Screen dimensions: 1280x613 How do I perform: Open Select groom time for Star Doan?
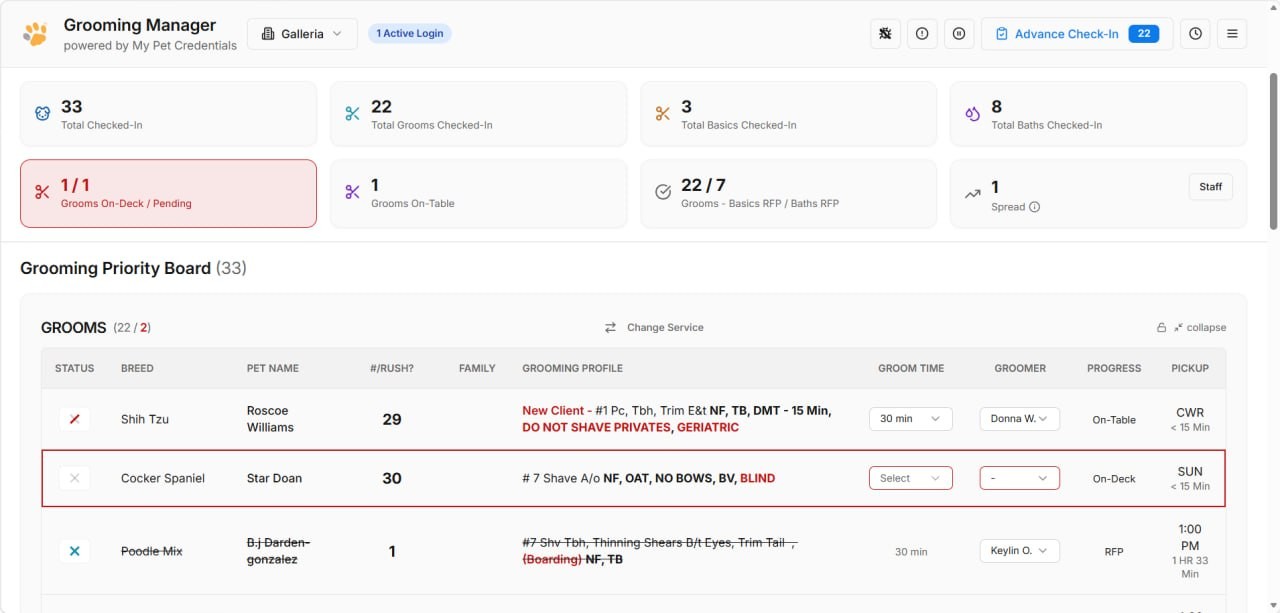point(910,478)
